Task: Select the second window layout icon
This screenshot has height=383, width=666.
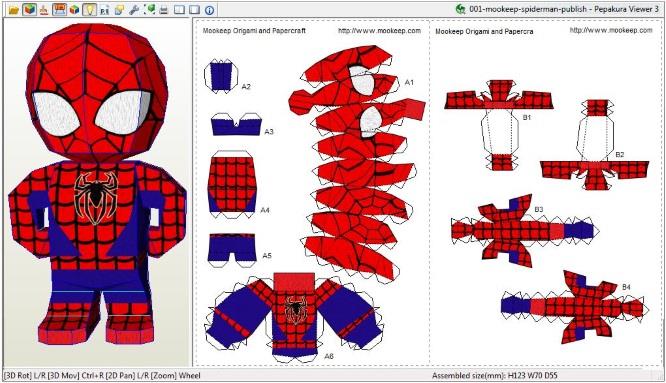Action: click(194, 9)
